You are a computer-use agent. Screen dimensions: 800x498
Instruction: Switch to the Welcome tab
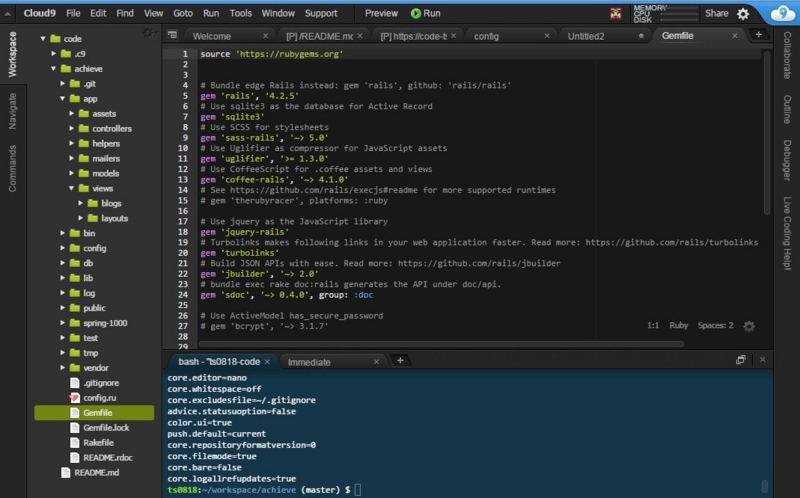pyautogui.click(x=212, y=36)
